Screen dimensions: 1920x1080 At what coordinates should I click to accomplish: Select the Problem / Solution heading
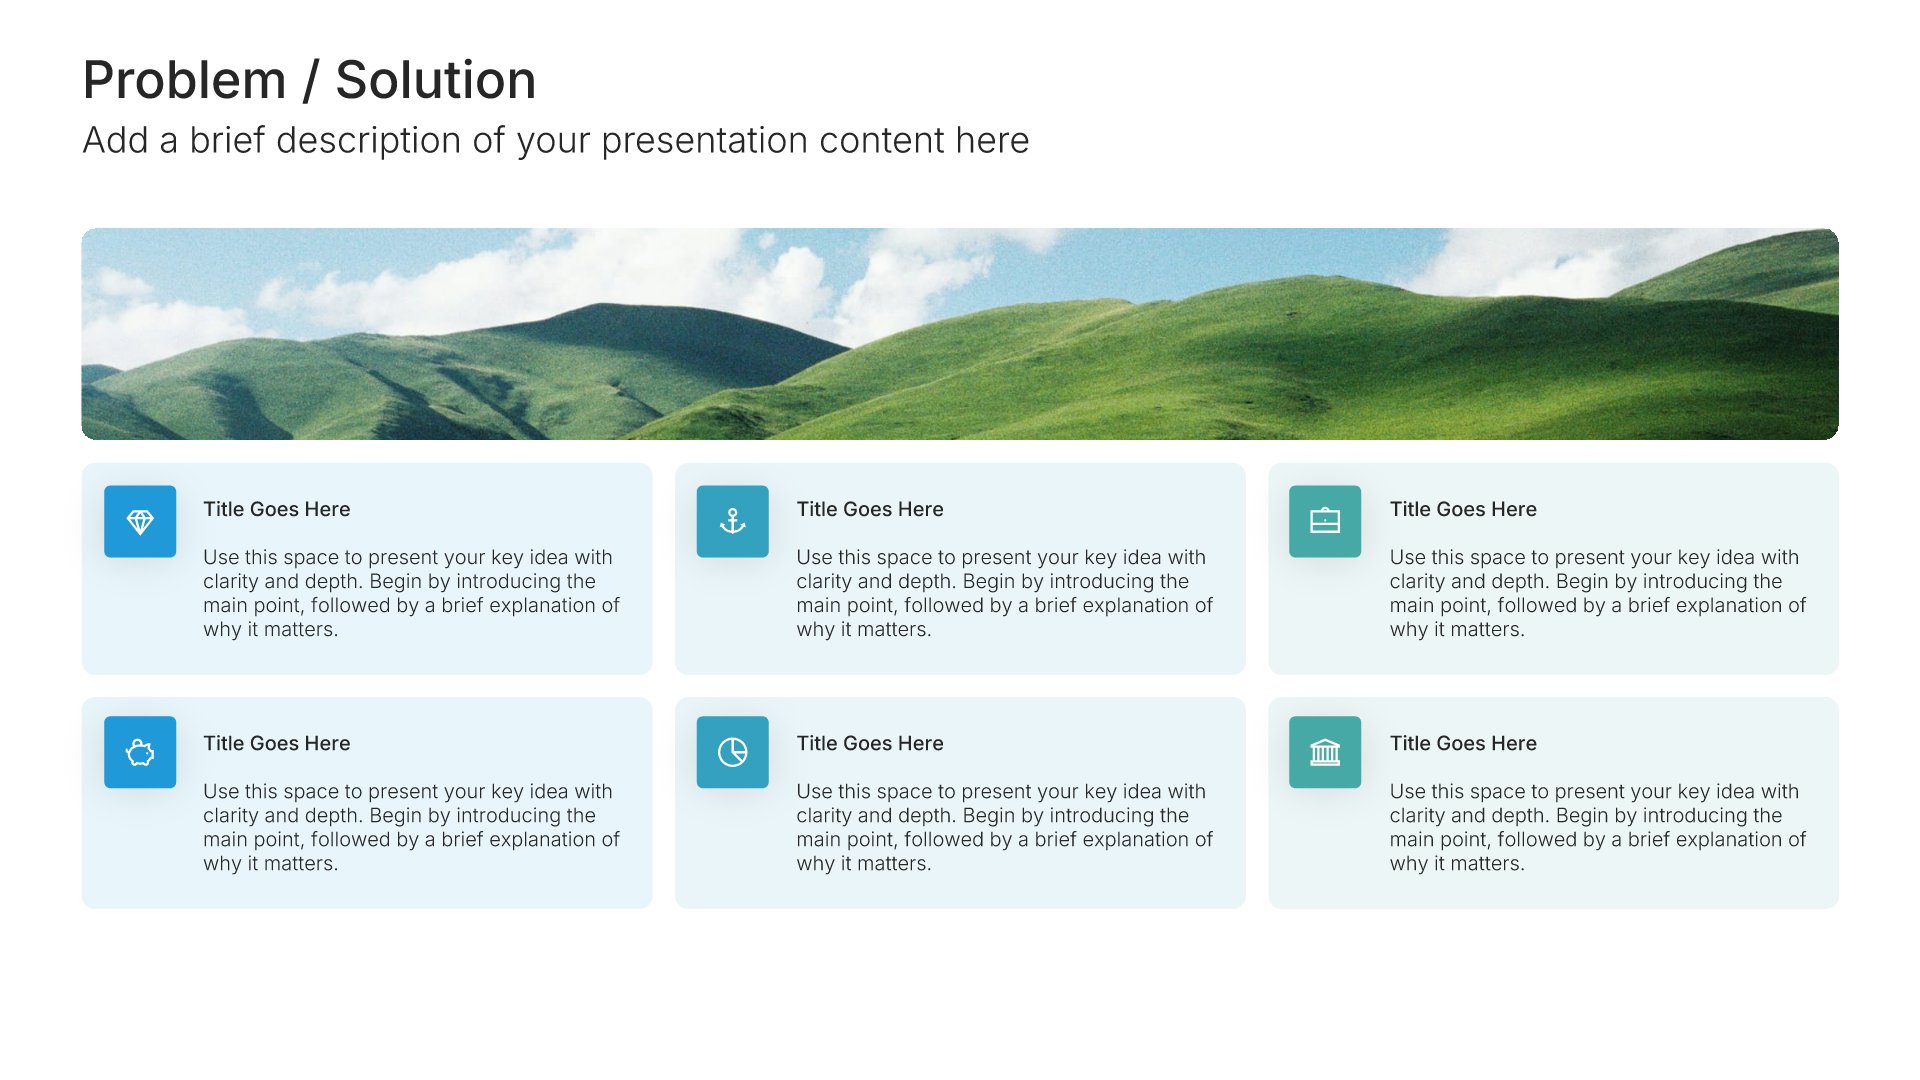point(310,80)
